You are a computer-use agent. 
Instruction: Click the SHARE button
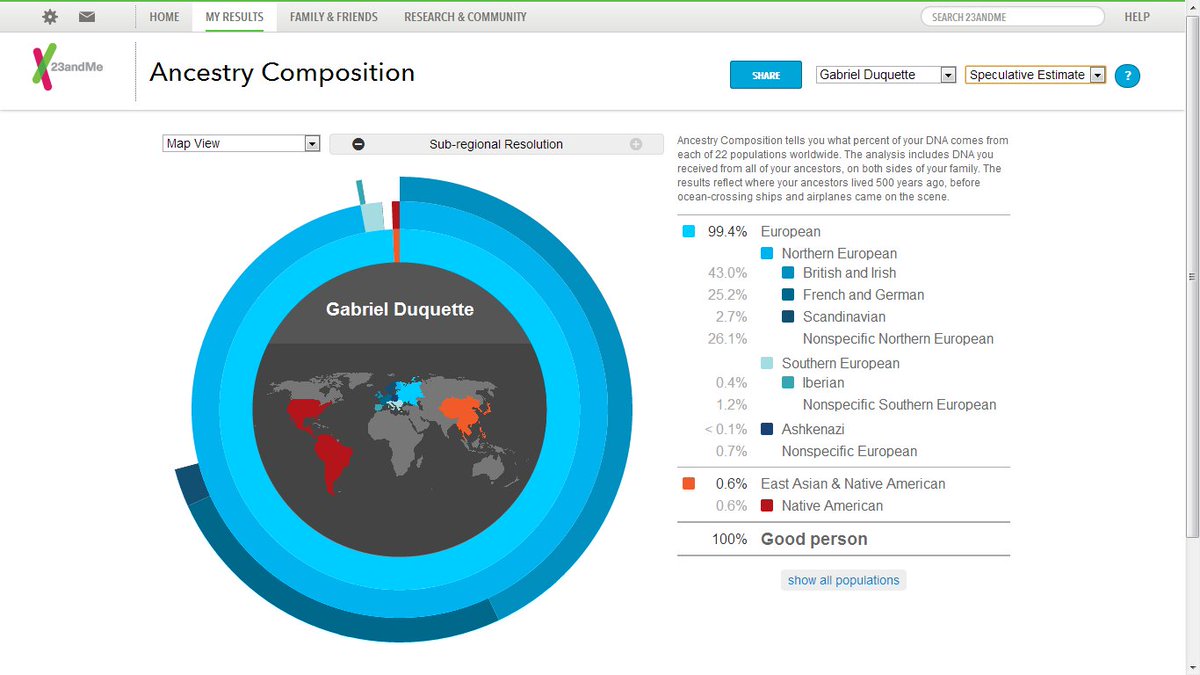(x=766, y=75)
